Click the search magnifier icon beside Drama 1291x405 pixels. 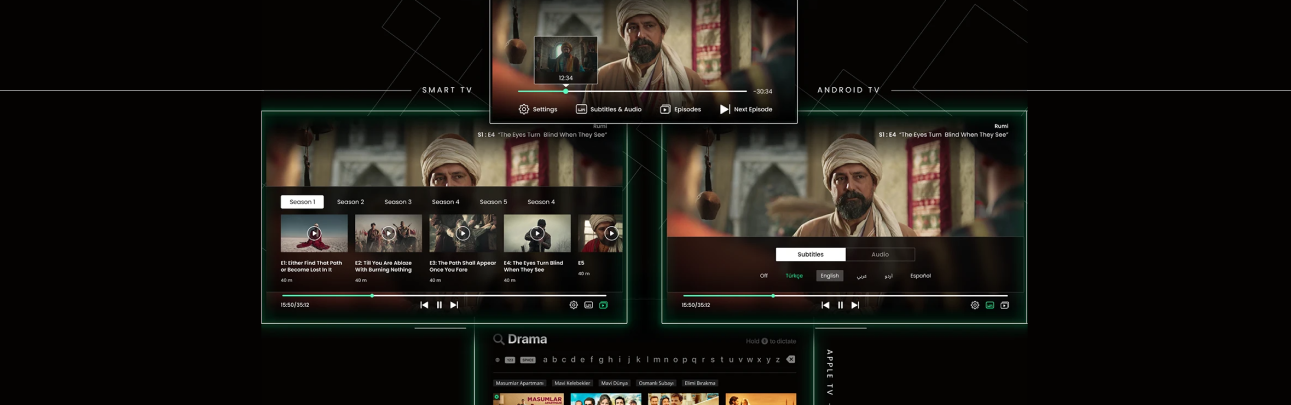click(x=499, y=340)
